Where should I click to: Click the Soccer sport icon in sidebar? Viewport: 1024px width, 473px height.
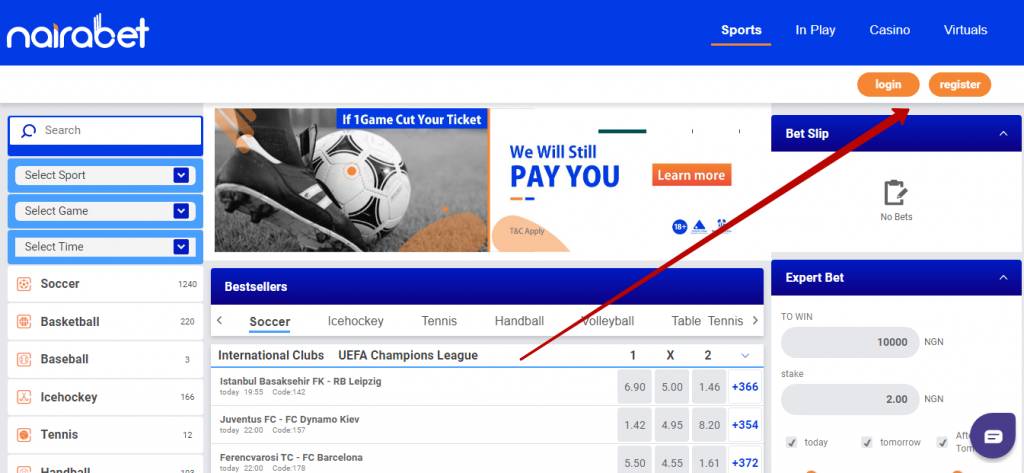[24, 284]
